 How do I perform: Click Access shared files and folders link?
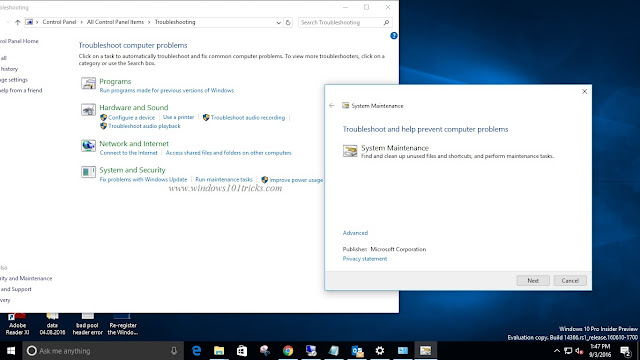(229, 153)
